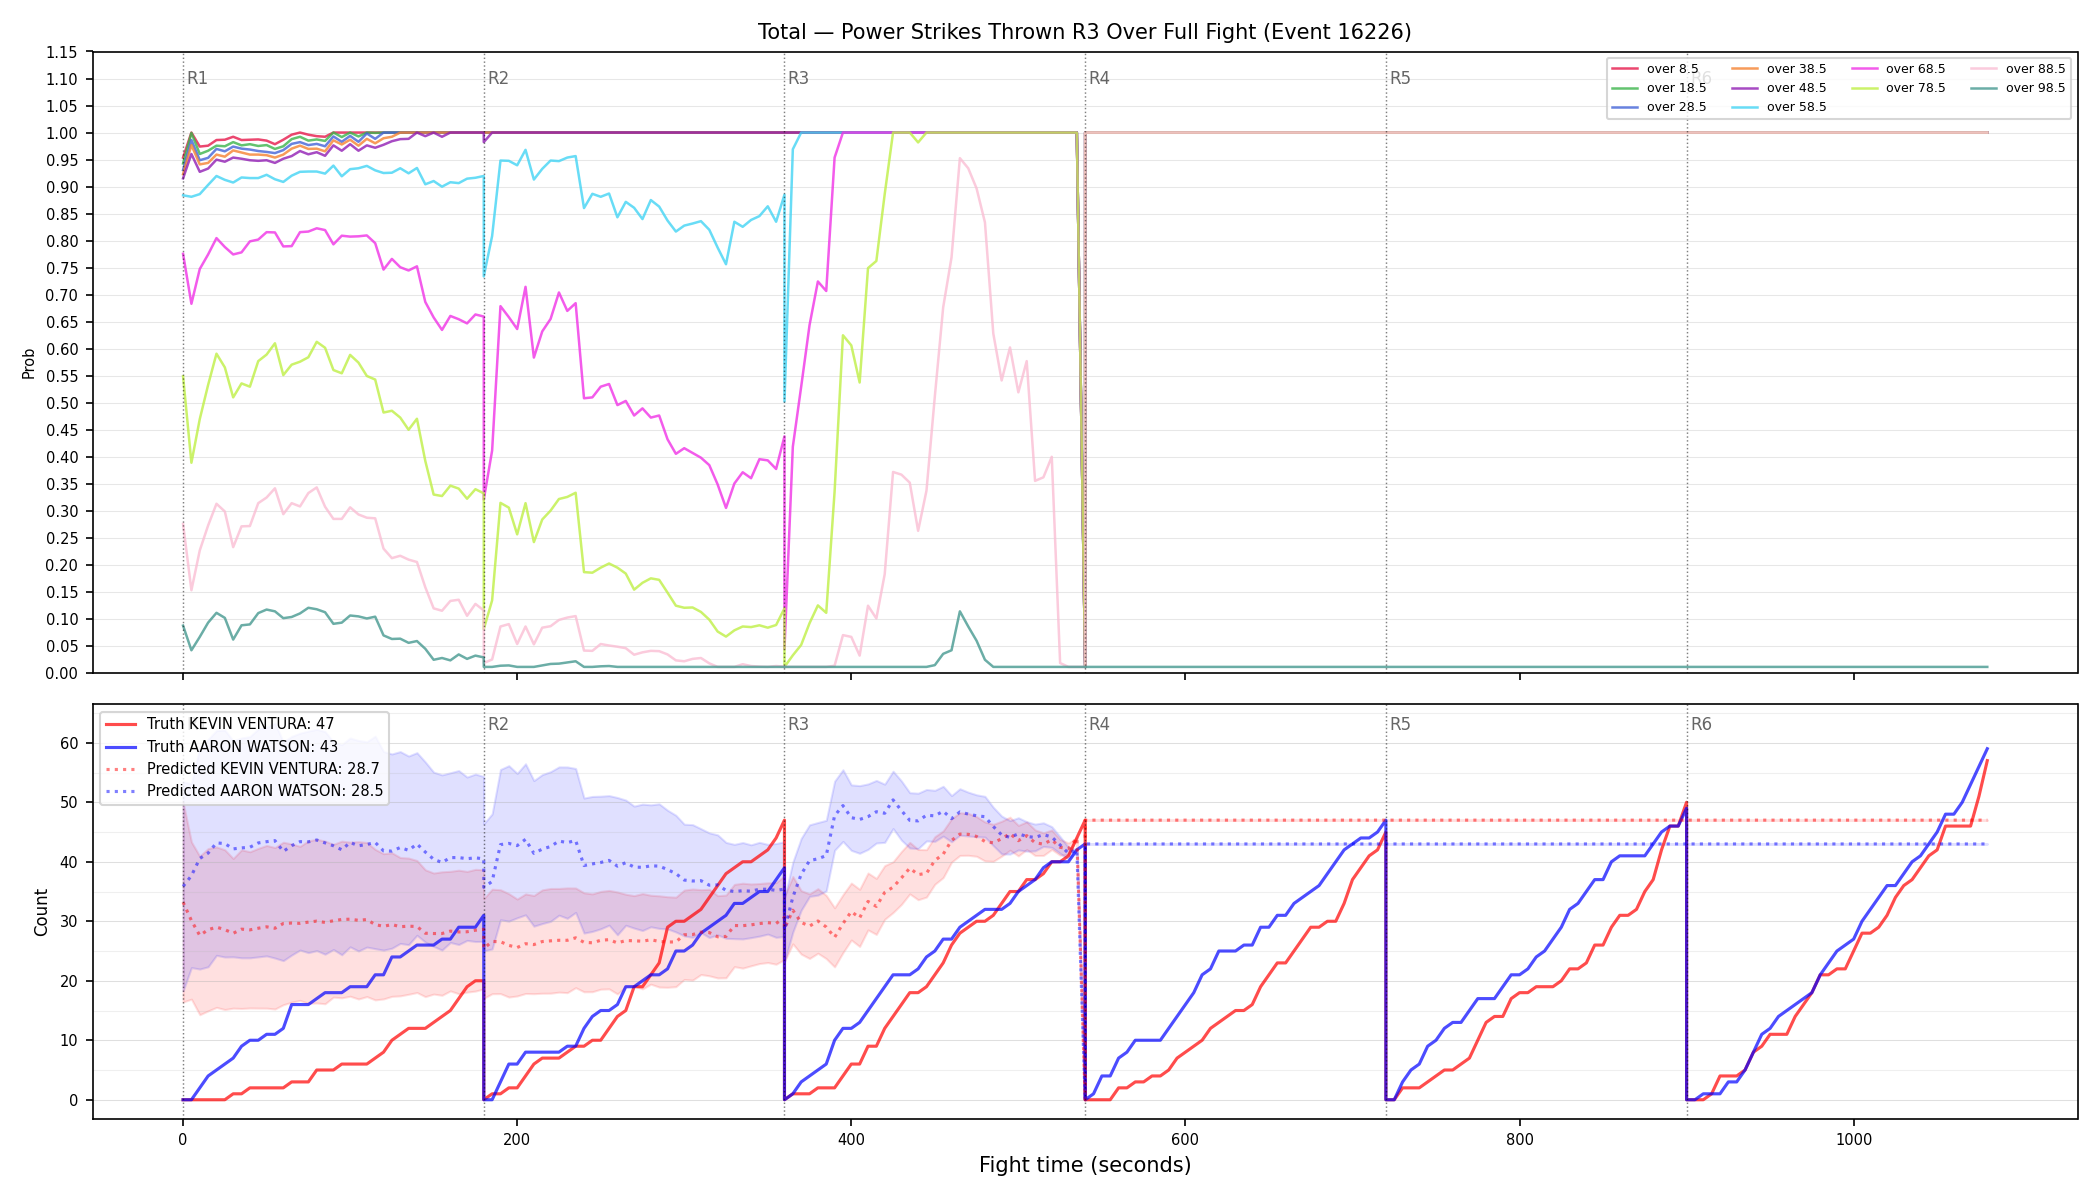Click the R1 round marker in probability chart
The width and height of the screenshot is (2100, 1200).
pyautogui.click(x=197, y=78)
